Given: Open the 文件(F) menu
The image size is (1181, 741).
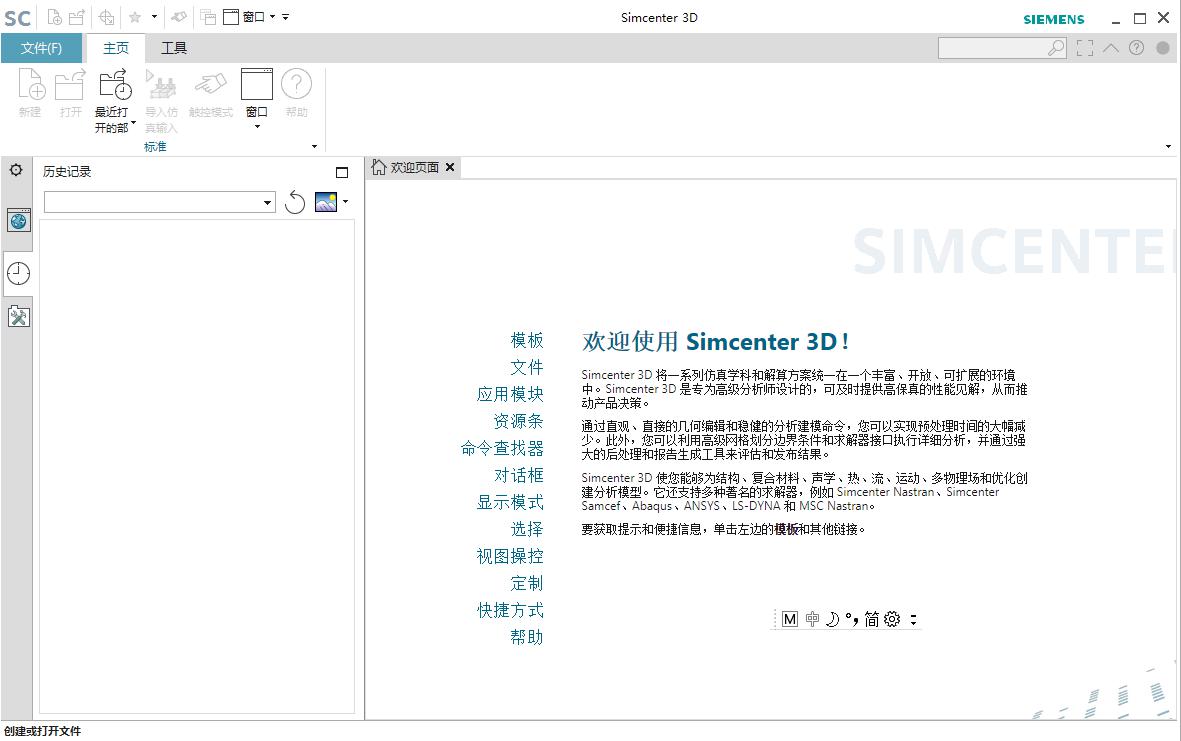Looking at the screenshot, I should [x=41, y=48].
